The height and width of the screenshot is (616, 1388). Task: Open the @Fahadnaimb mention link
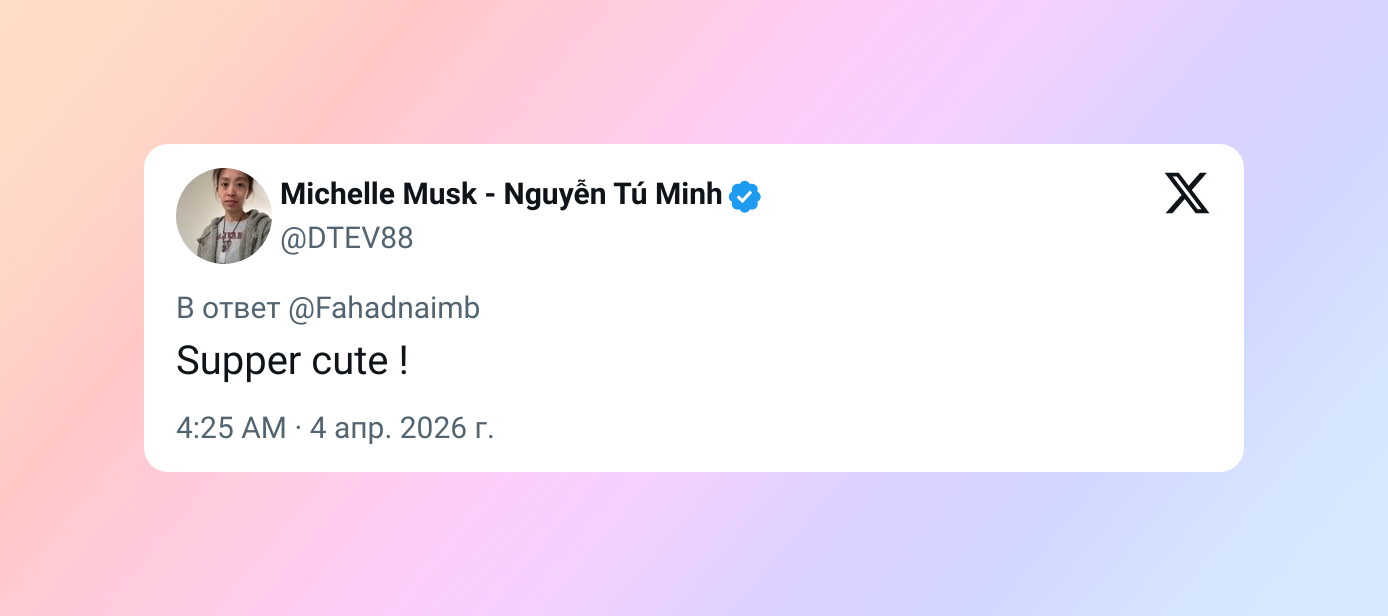tap(384, 309)
